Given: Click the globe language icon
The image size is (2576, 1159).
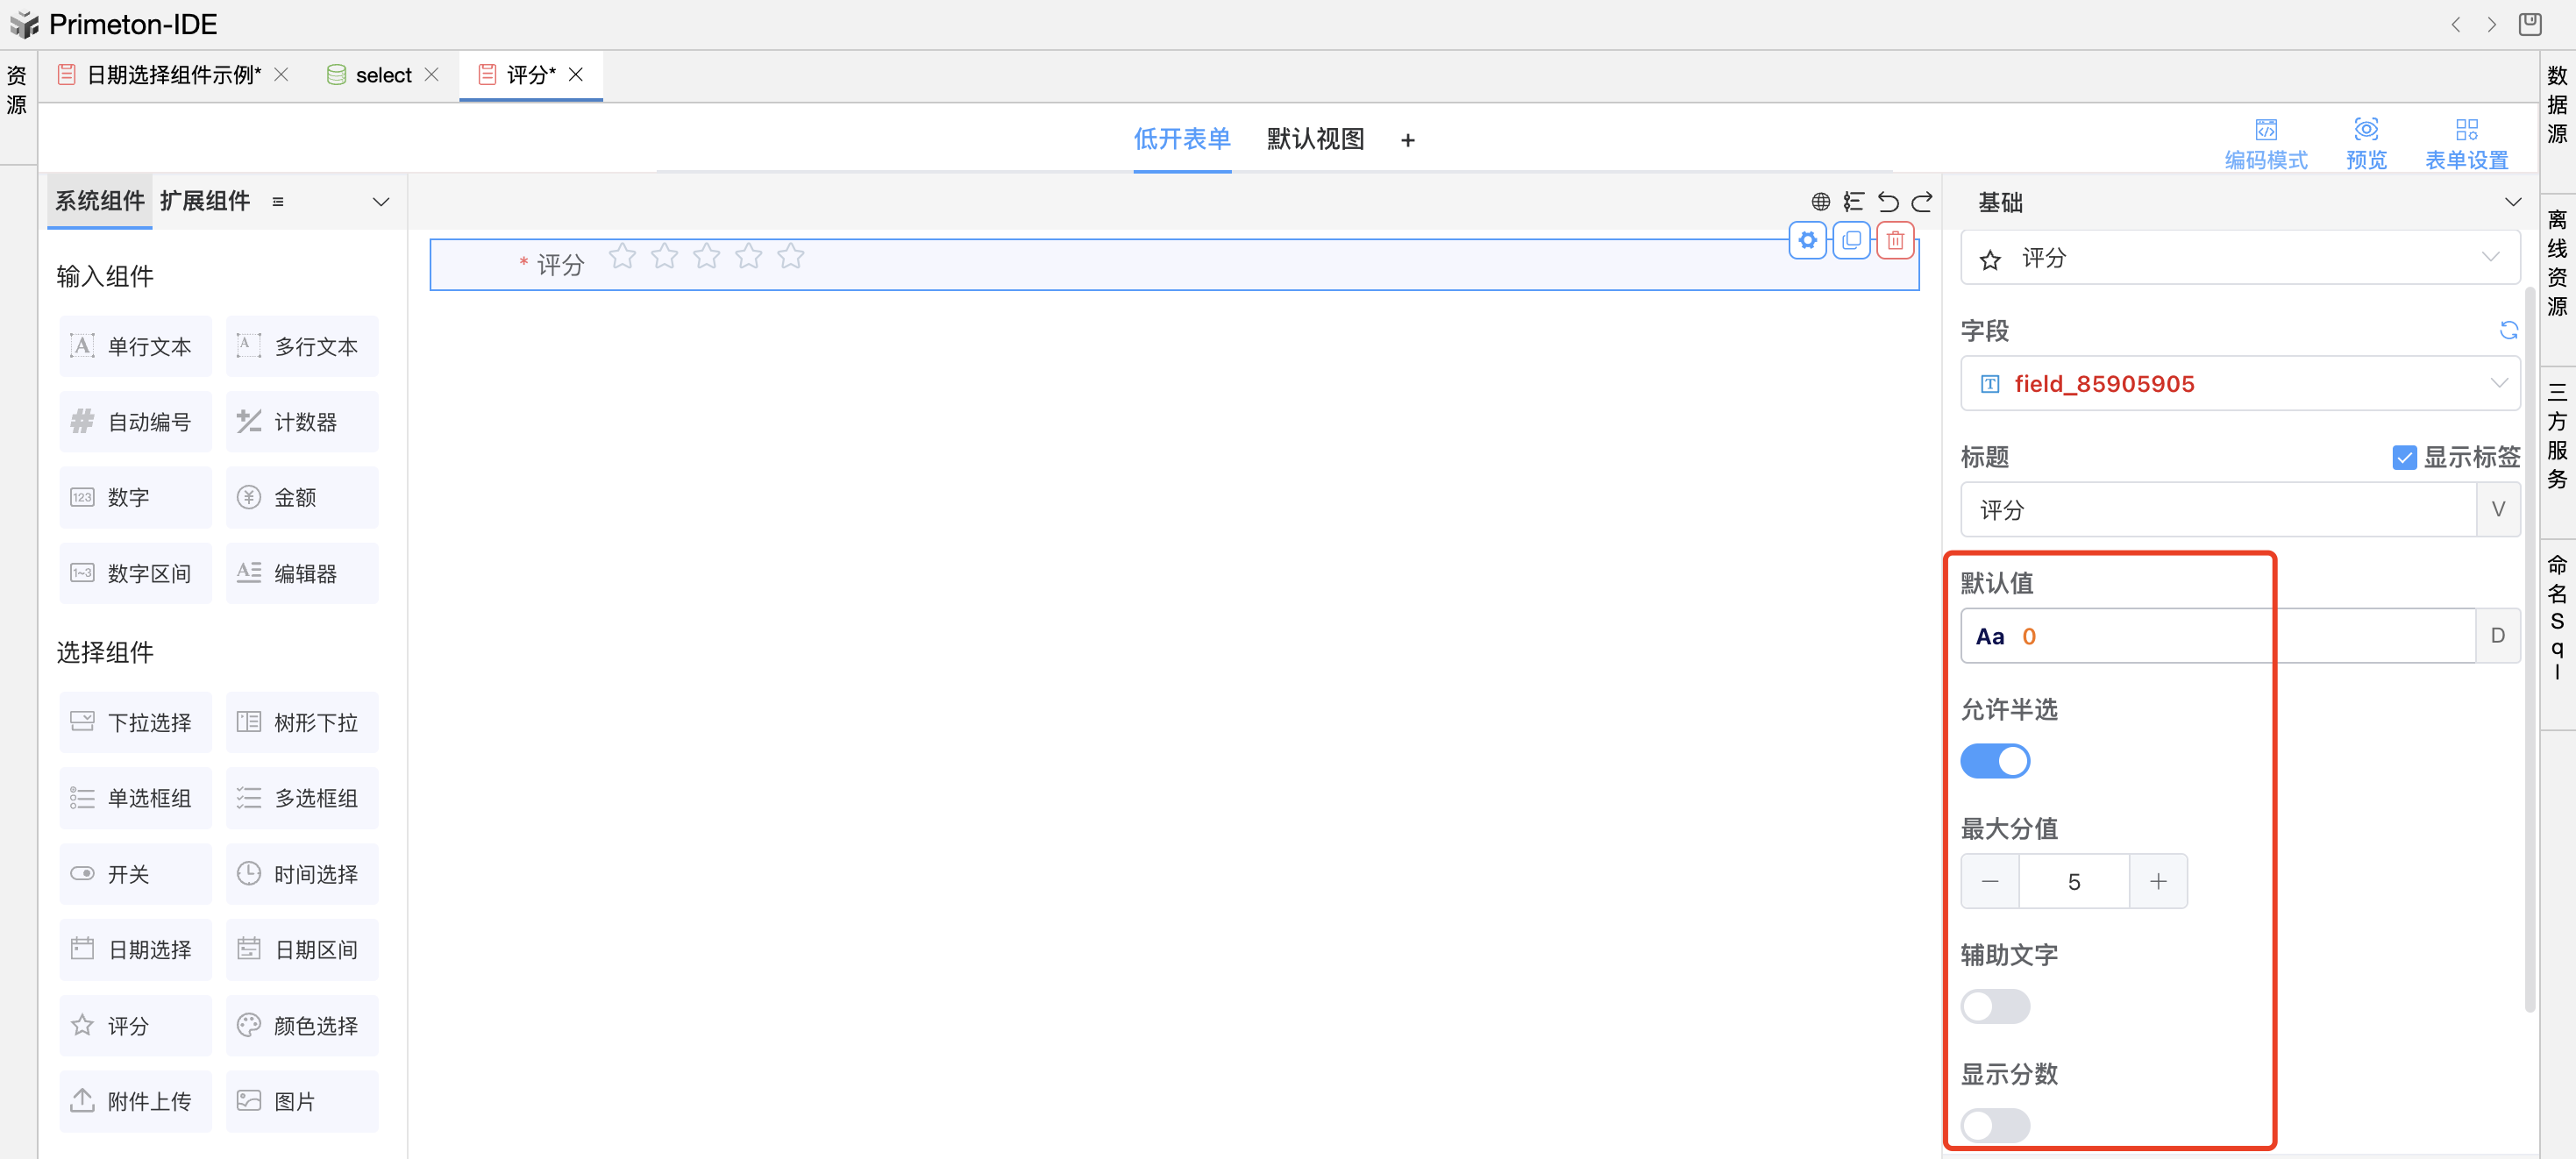Looking at the screenshot, I should click(1820, 202).
